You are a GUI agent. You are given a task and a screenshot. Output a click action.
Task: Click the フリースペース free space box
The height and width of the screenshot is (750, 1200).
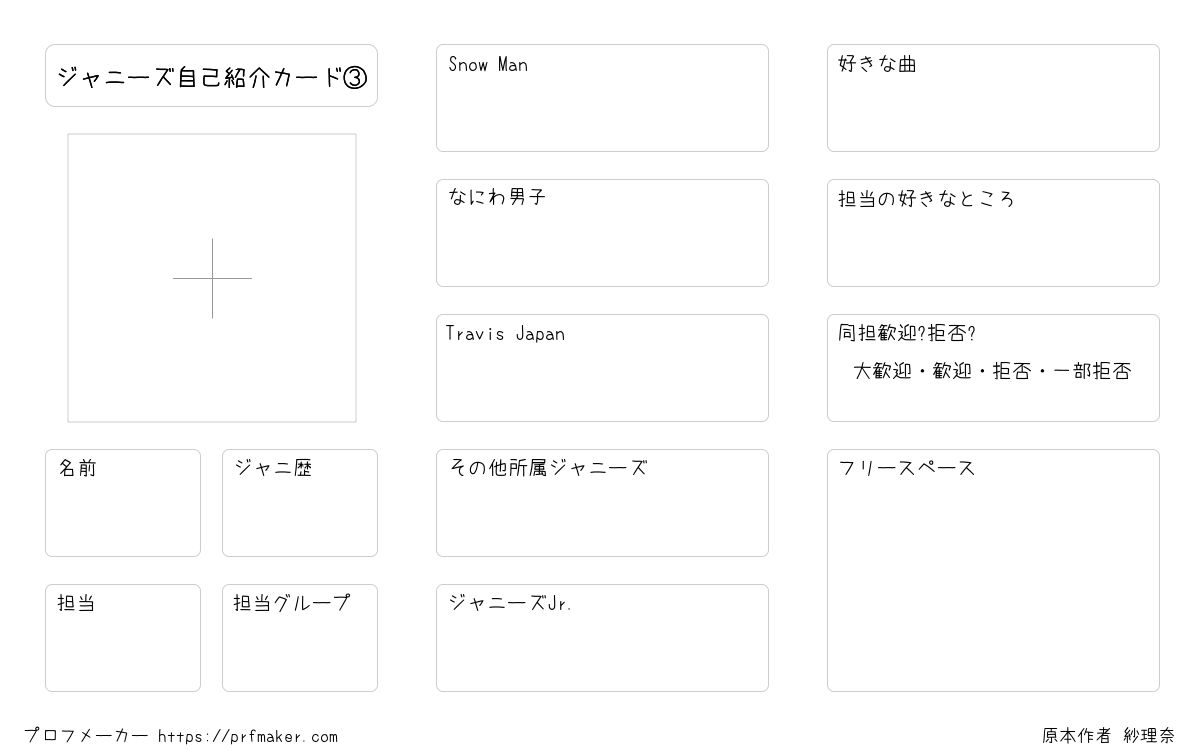[x=993, y=570]
